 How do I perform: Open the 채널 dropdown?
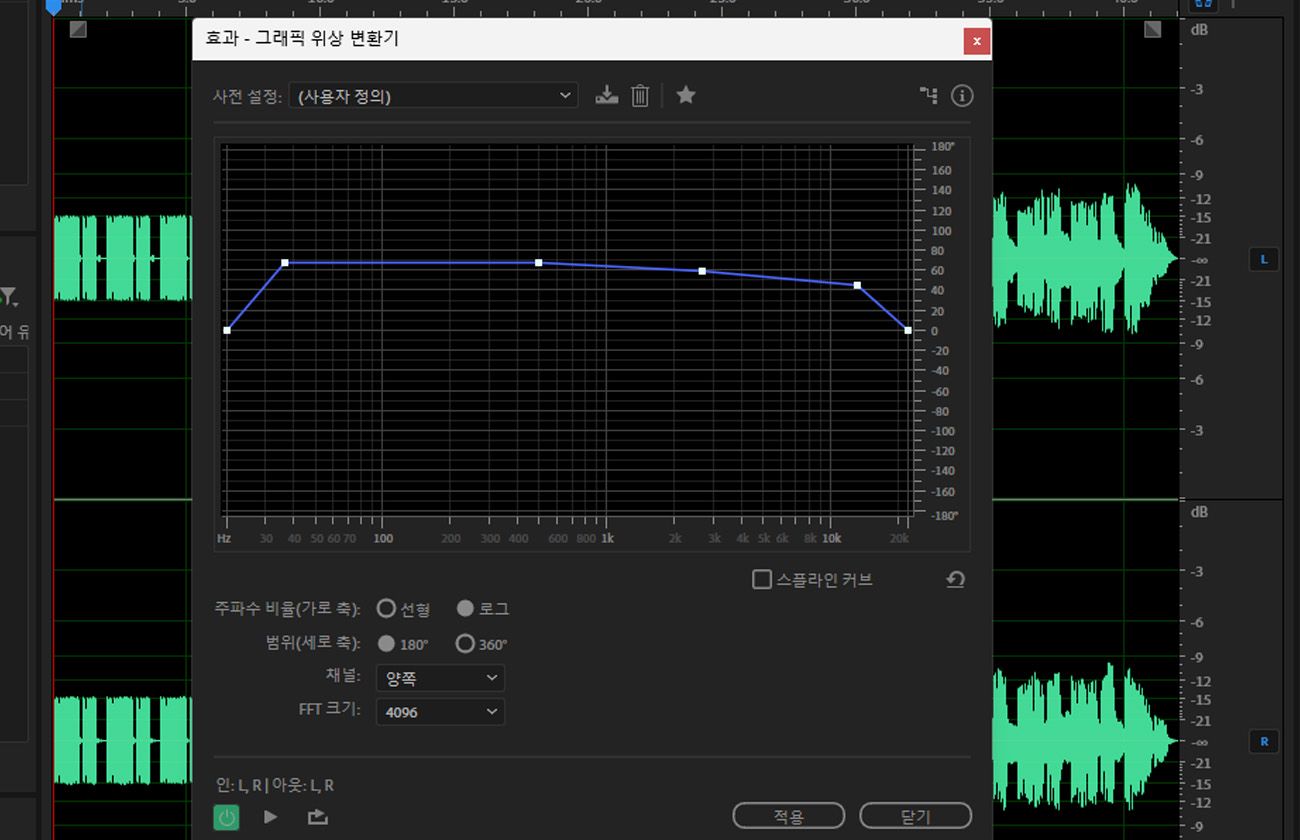[440, 677]
